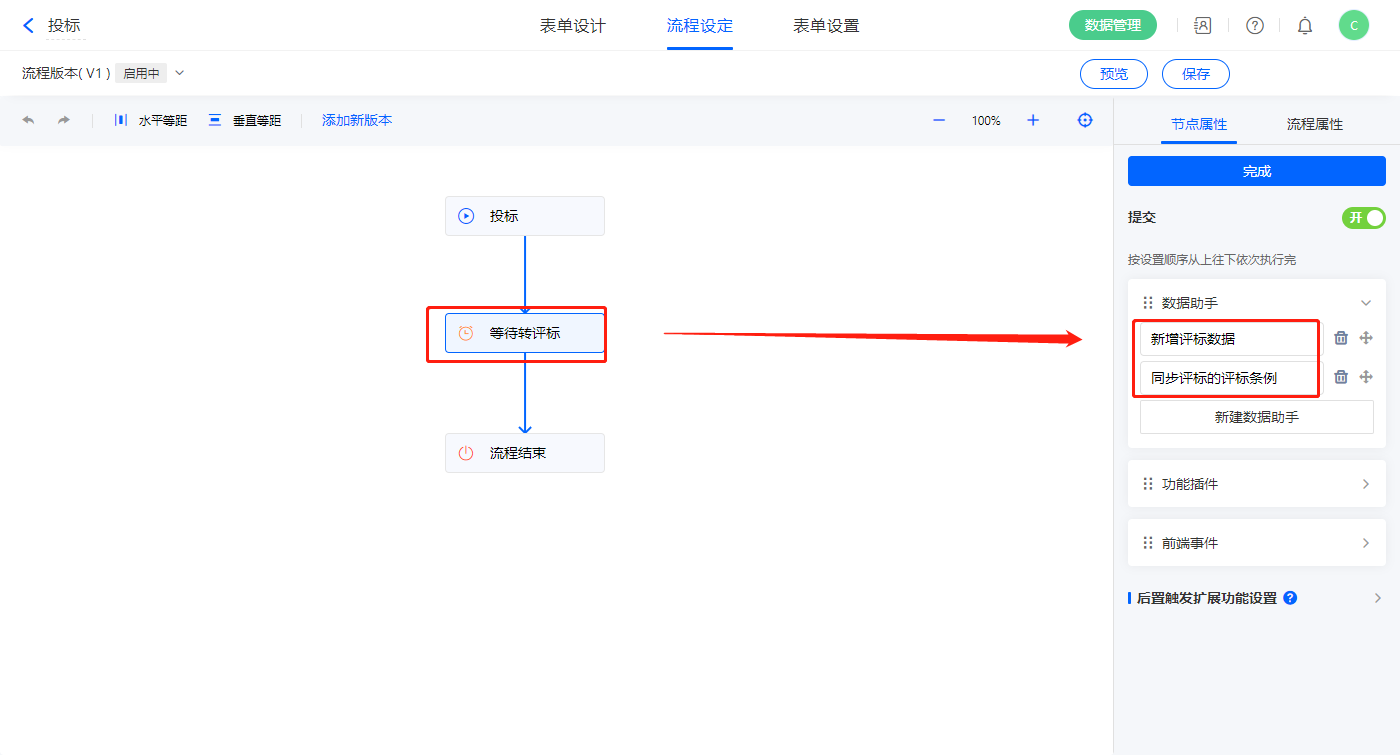Click the move handle for 同步评标的评标条例

(1366, 377)
